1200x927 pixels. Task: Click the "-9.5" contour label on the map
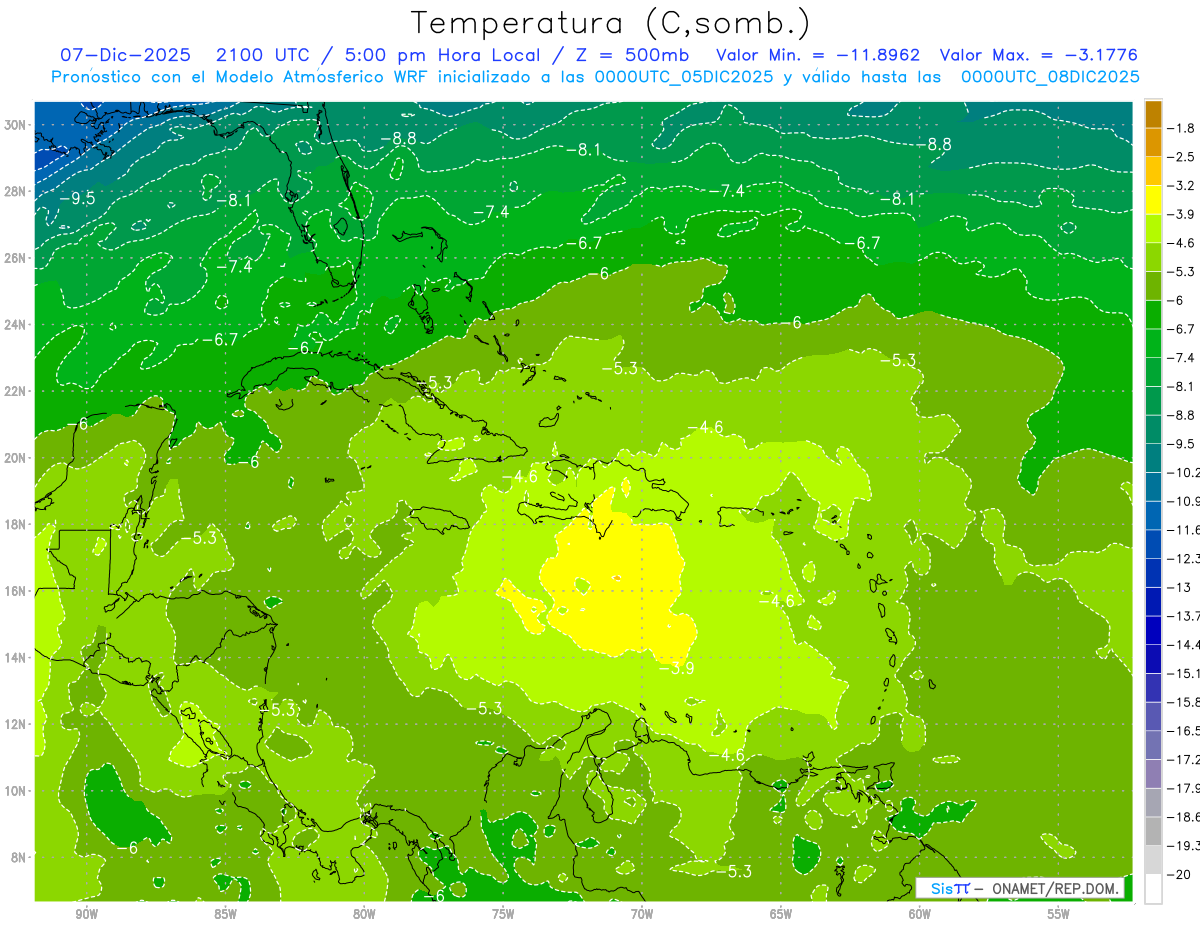pyautogui.click(x=77, y=198)
